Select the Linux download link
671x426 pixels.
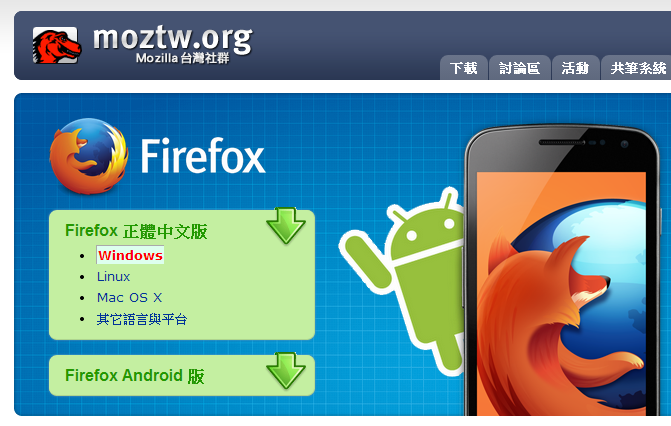pos(113,277)
